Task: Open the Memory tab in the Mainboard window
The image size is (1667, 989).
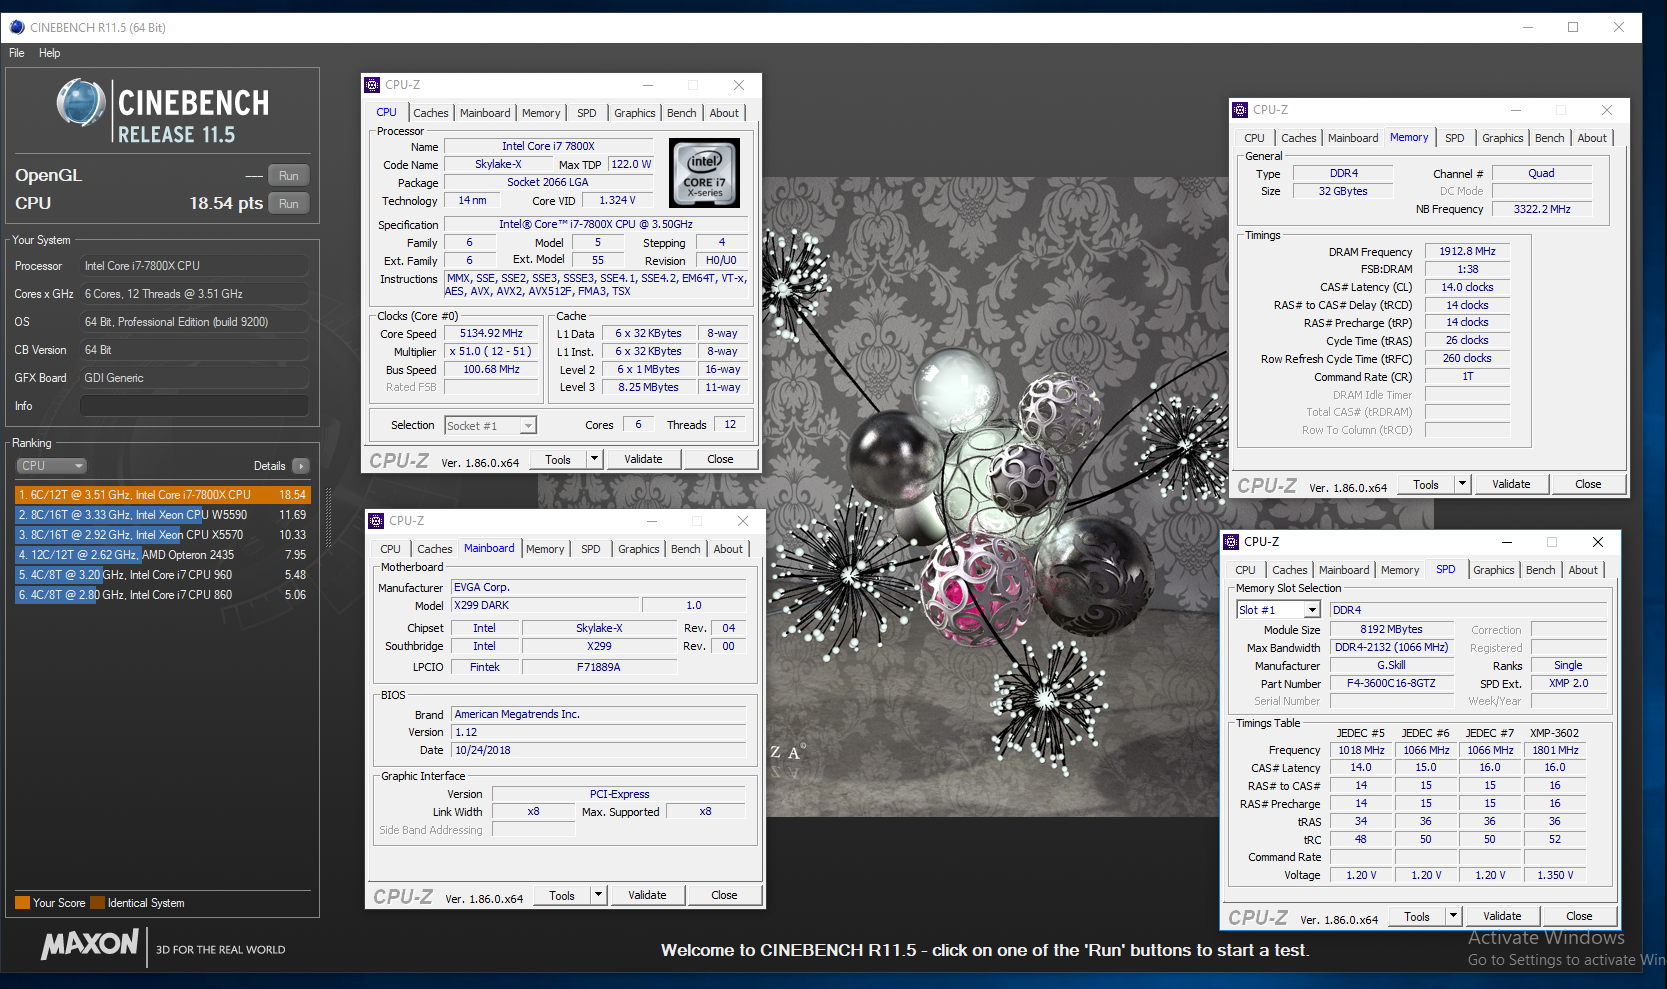Action: 545,549
